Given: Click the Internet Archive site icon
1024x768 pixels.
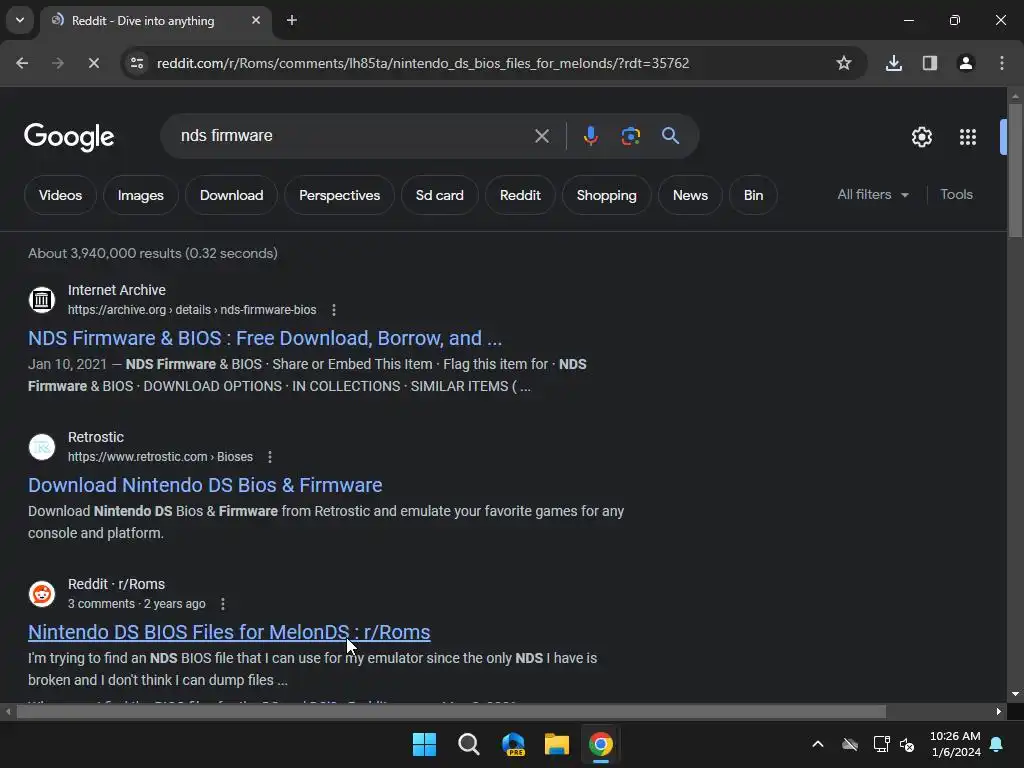Looking at the screenshot, I should pyautogui.click(x=42, y=300).
